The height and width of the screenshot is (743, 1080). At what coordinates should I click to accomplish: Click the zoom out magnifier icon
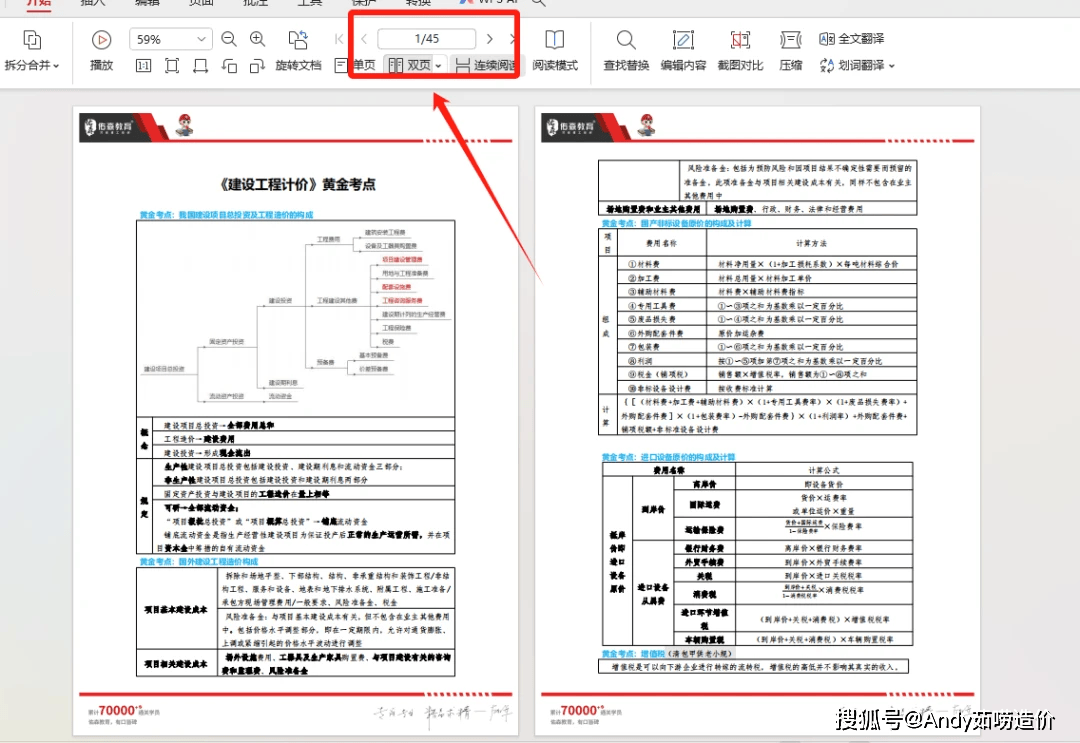229,39
